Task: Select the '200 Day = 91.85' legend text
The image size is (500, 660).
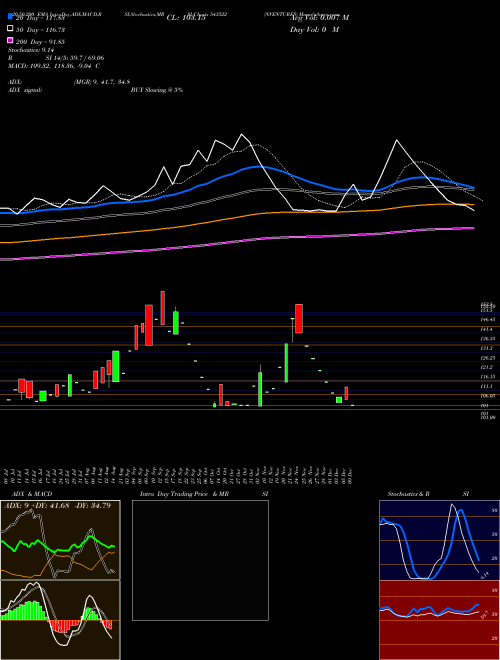Action: coord(40,42)
